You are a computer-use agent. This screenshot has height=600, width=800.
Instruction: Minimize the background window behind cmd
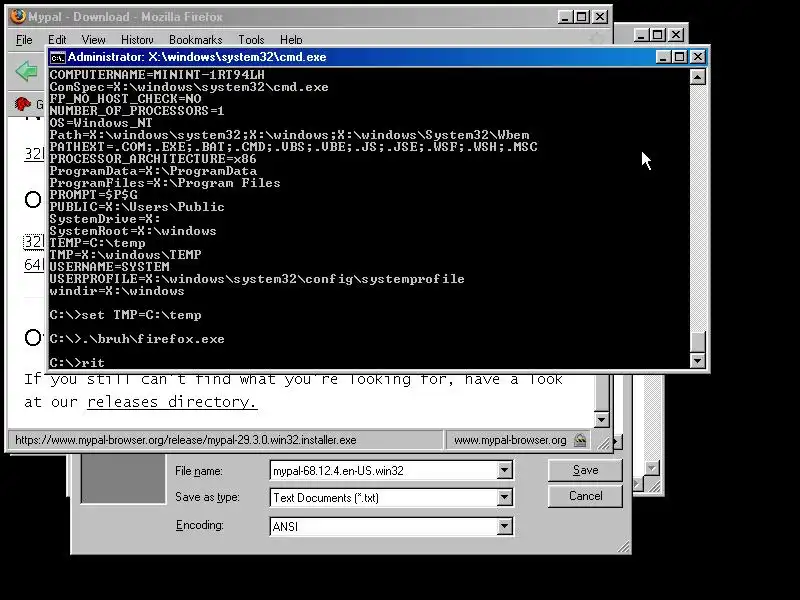point(641,35)
